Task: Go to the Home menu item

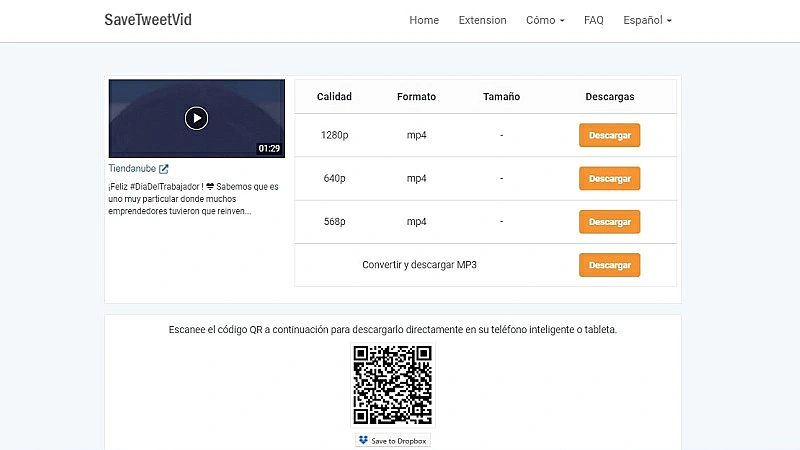Action: (424, 20)
